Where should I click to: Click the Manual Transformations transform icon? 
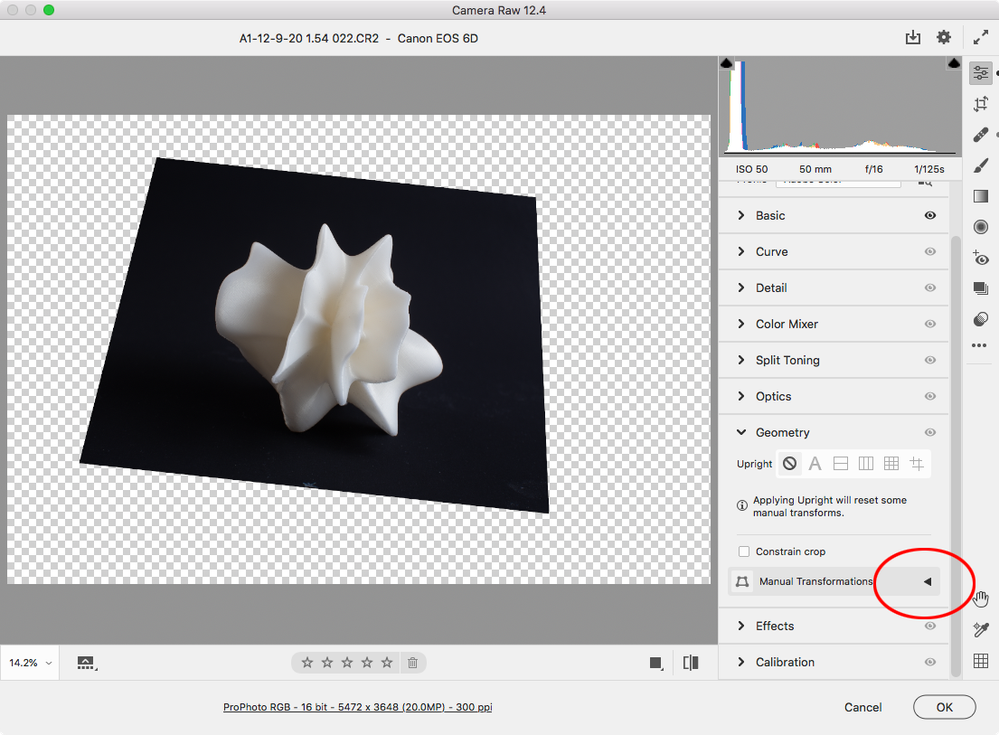pos(742,582)
